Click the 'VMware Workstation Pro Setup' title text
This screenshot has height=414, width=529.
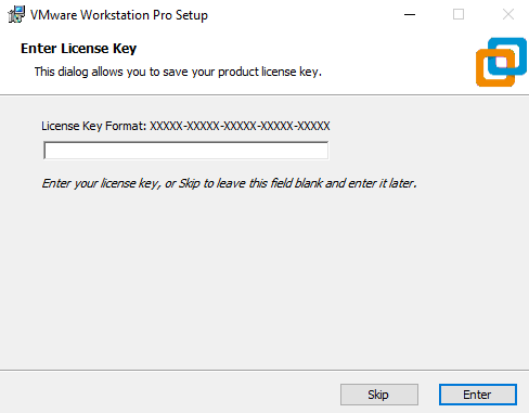pyautogui.click(x=119, y=15)
